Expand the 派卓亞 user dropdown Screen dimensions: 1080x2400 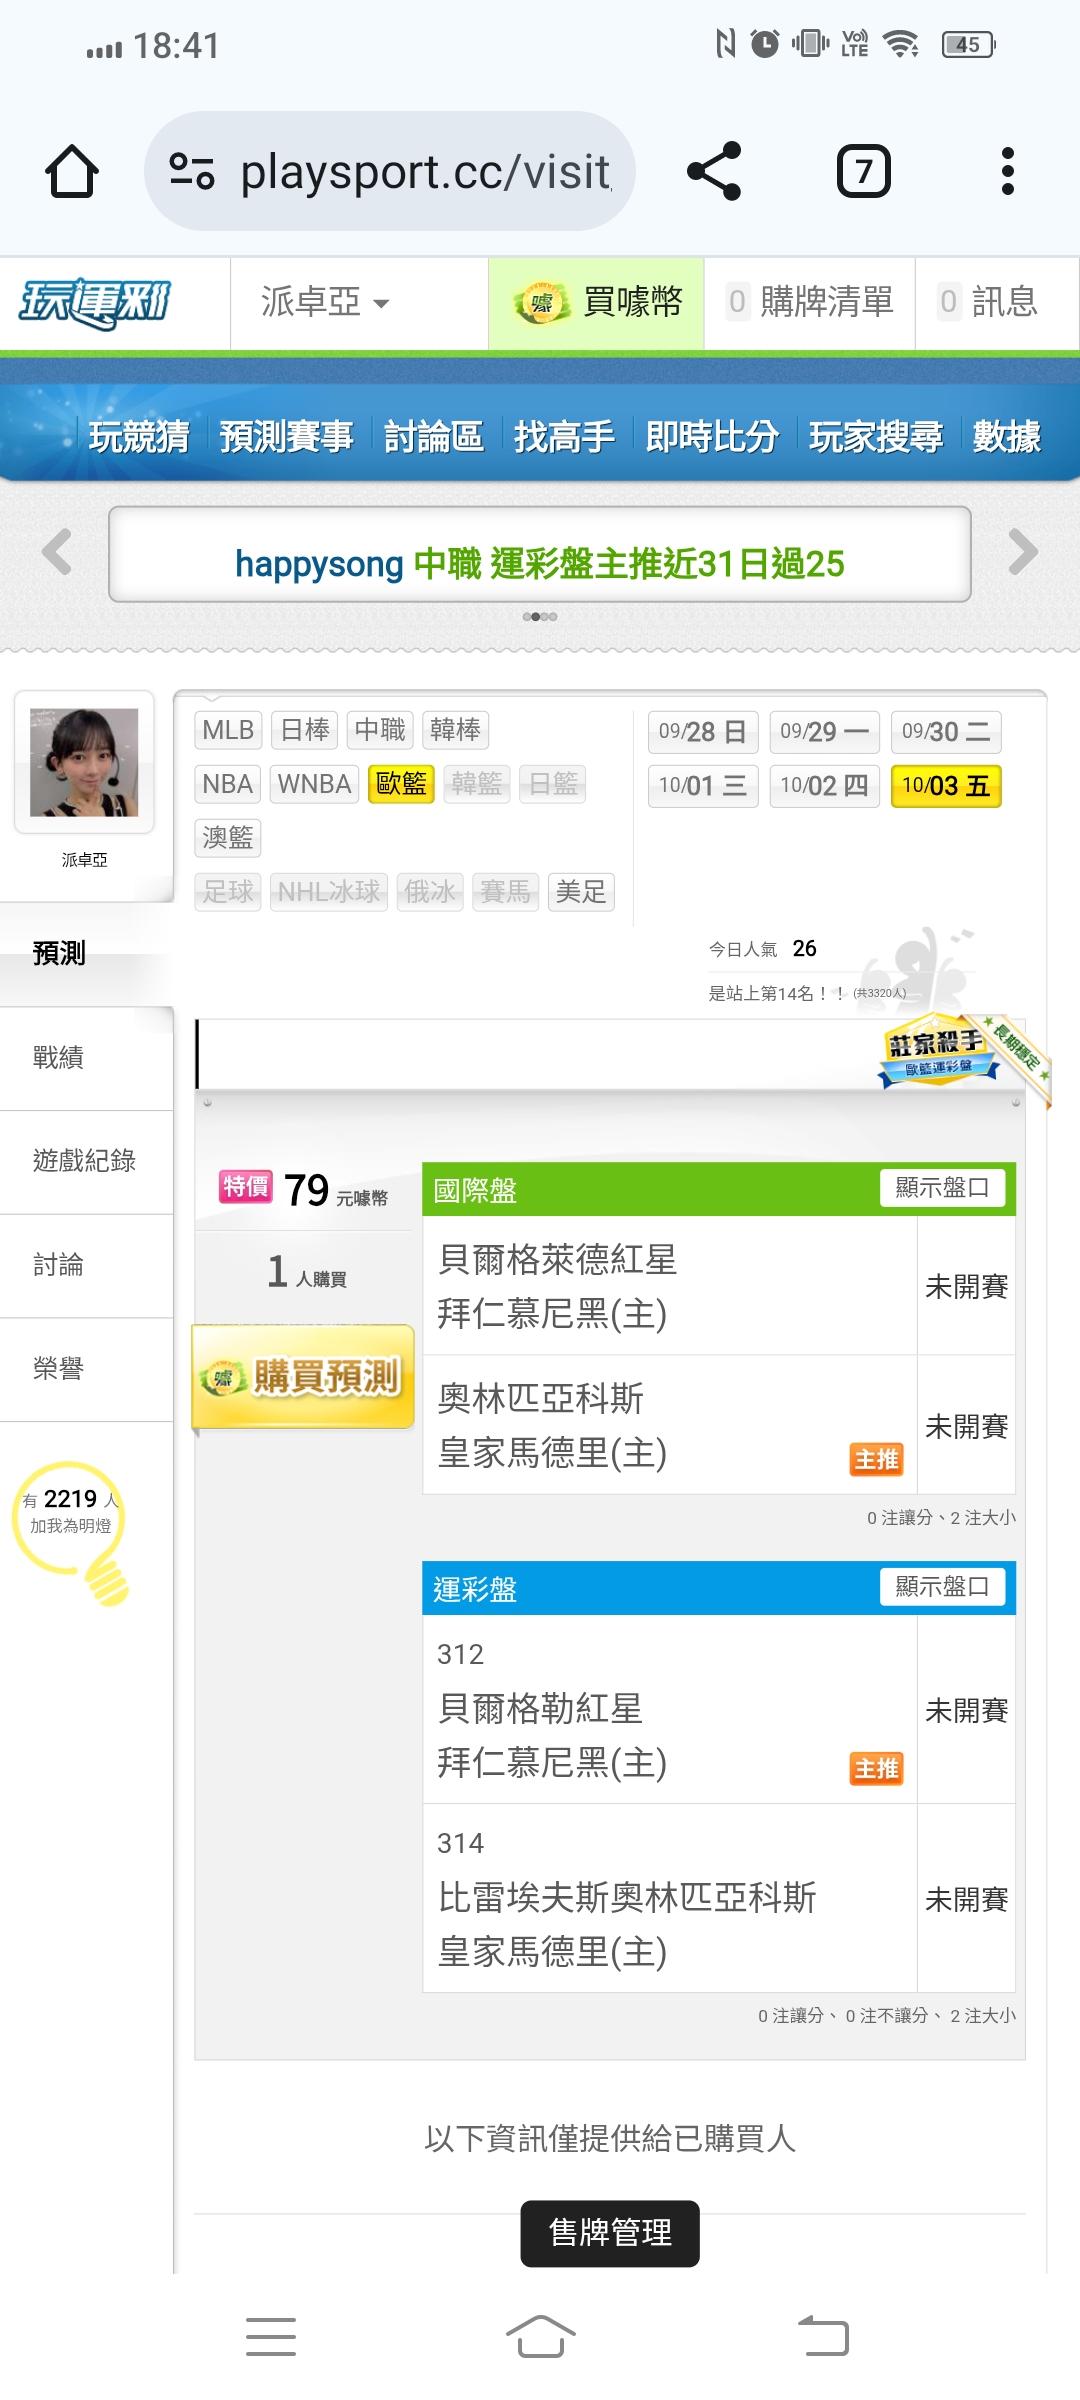click(324, 302)
